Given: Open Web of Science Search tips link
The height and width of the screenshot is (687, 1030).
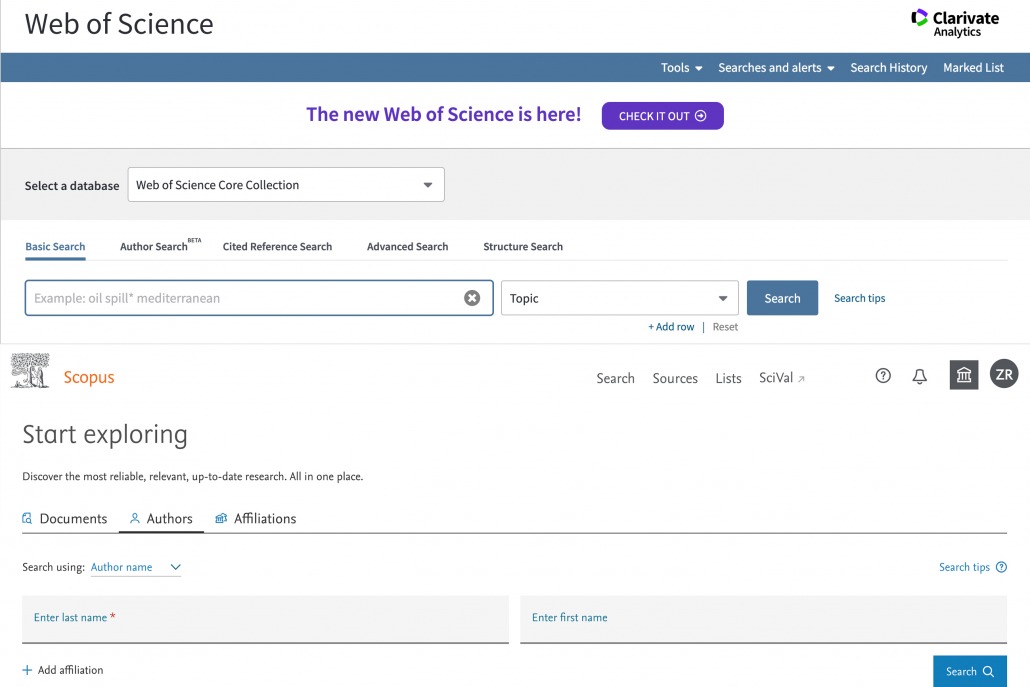Looking at the screenshot, I should click(x=859, y=298).
